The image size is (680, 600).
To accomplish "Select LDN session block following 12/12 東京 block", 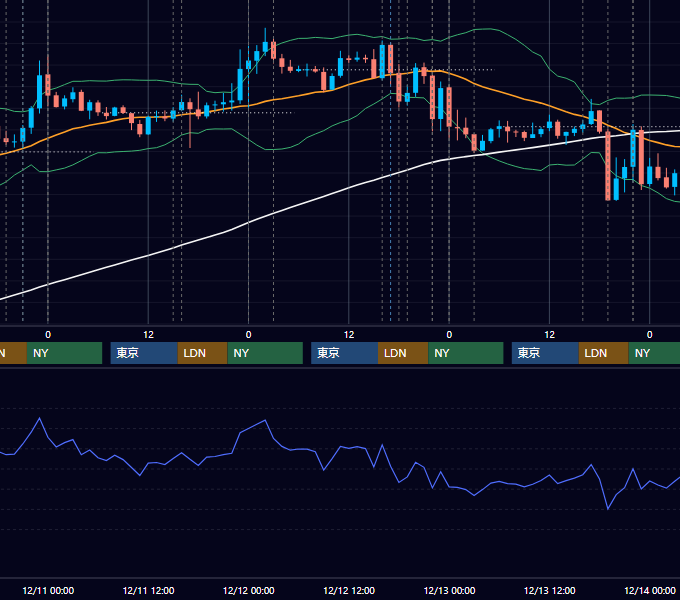I will tap(403, 353).
